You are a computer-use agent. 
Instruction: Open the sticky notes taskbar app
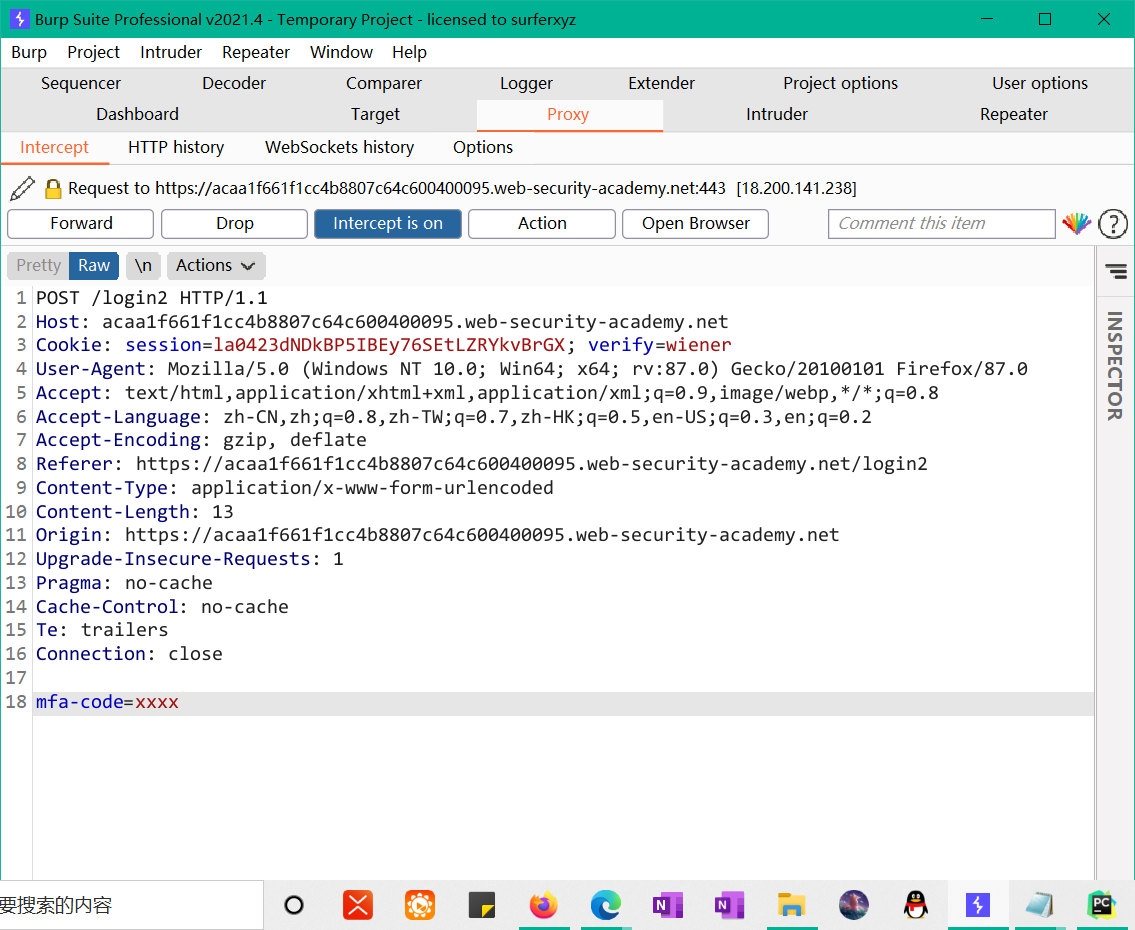[x=481, y=905]
